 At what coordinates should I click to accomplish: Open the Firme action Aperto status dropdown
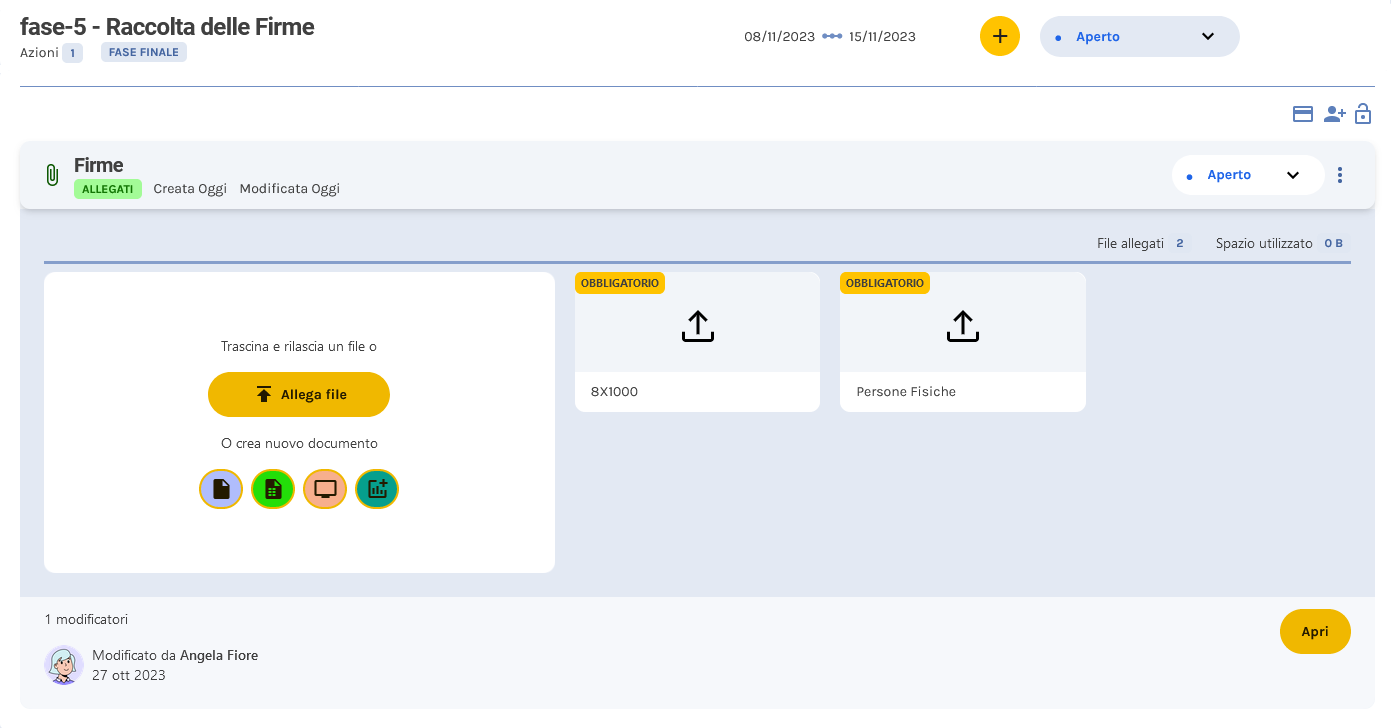(x=1247, y=175)
